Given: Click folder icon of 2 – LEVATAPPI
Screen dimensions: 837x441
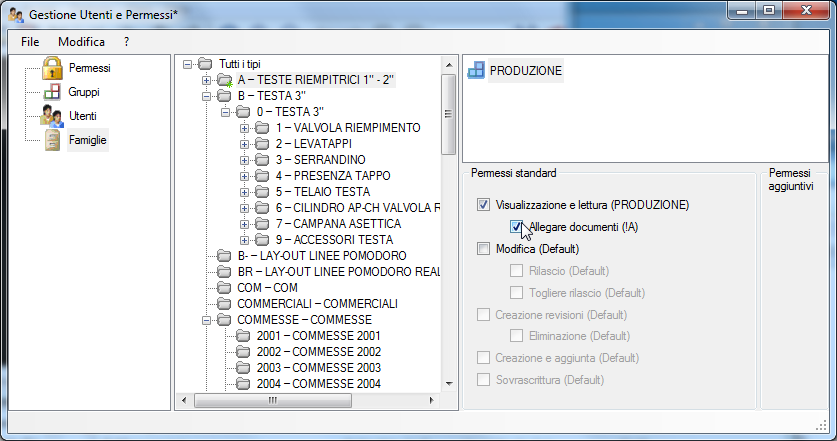Looking at the screenshot, I should 262,144.
